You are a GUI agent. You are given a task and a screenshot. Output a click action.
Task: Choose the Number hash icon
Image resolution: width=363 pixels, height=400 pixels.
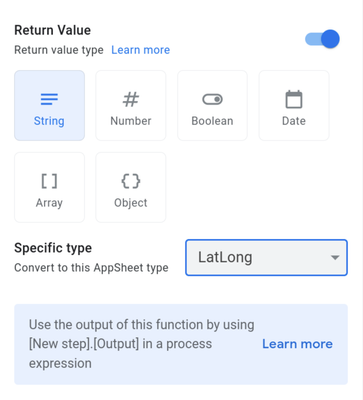(131, 99)
